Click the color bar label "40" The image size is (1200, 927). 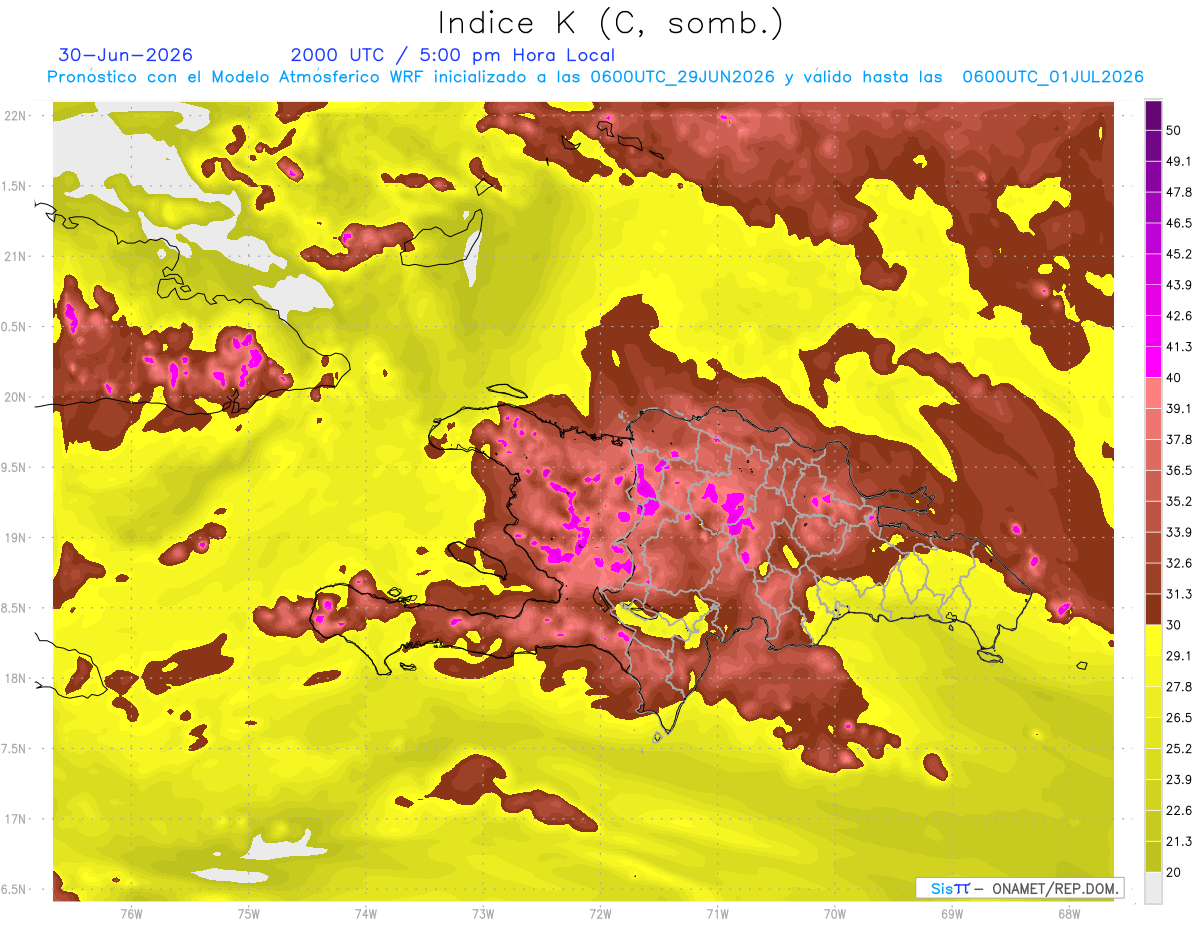(1174, 377)
